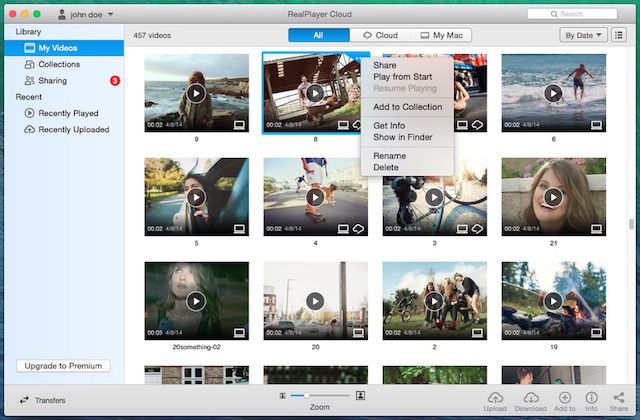Click the search magnifier icon
Image resolution: width=640 pixels, height=420 pixels.
pos(554,14)
